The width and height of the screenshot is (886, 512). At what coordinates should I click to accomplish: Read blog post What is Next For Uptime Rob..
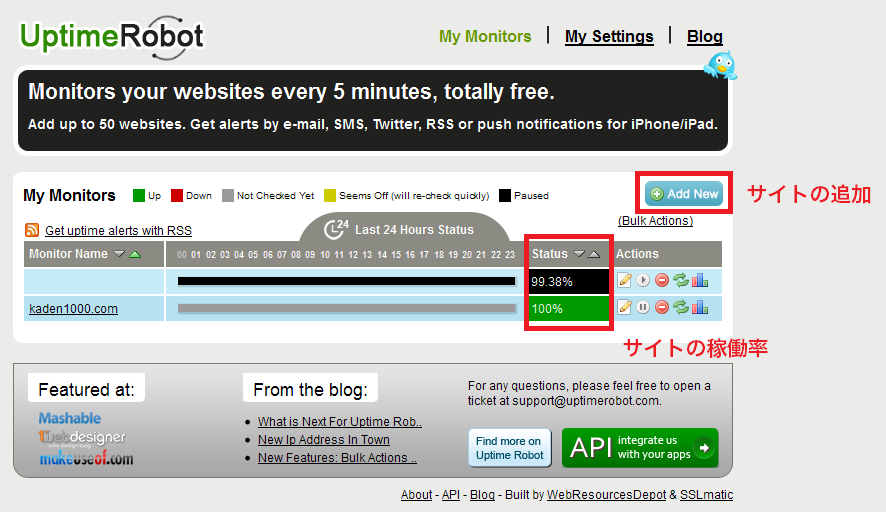340,422
